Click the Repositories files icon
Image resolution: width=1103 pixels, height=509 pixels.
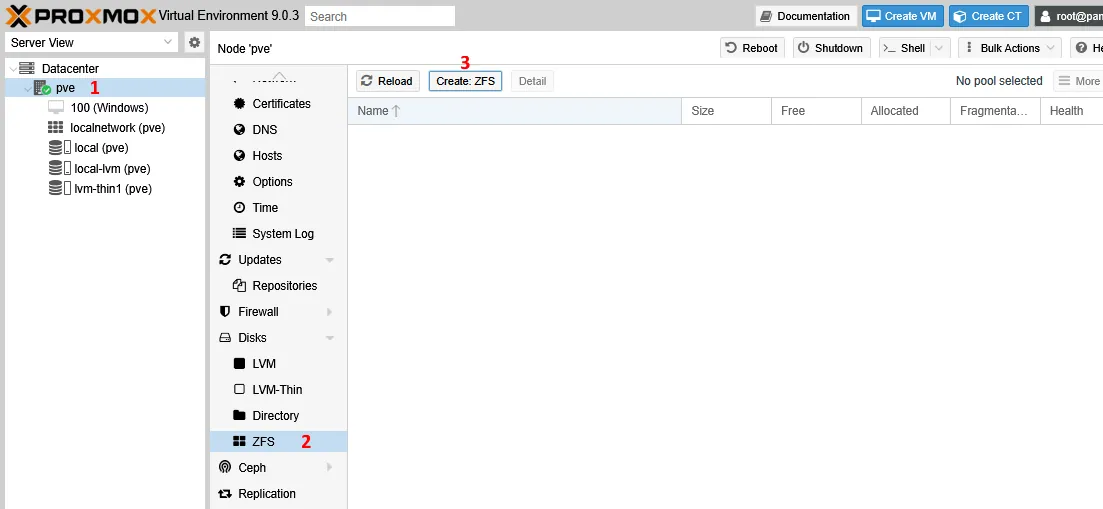pos(239,285)
